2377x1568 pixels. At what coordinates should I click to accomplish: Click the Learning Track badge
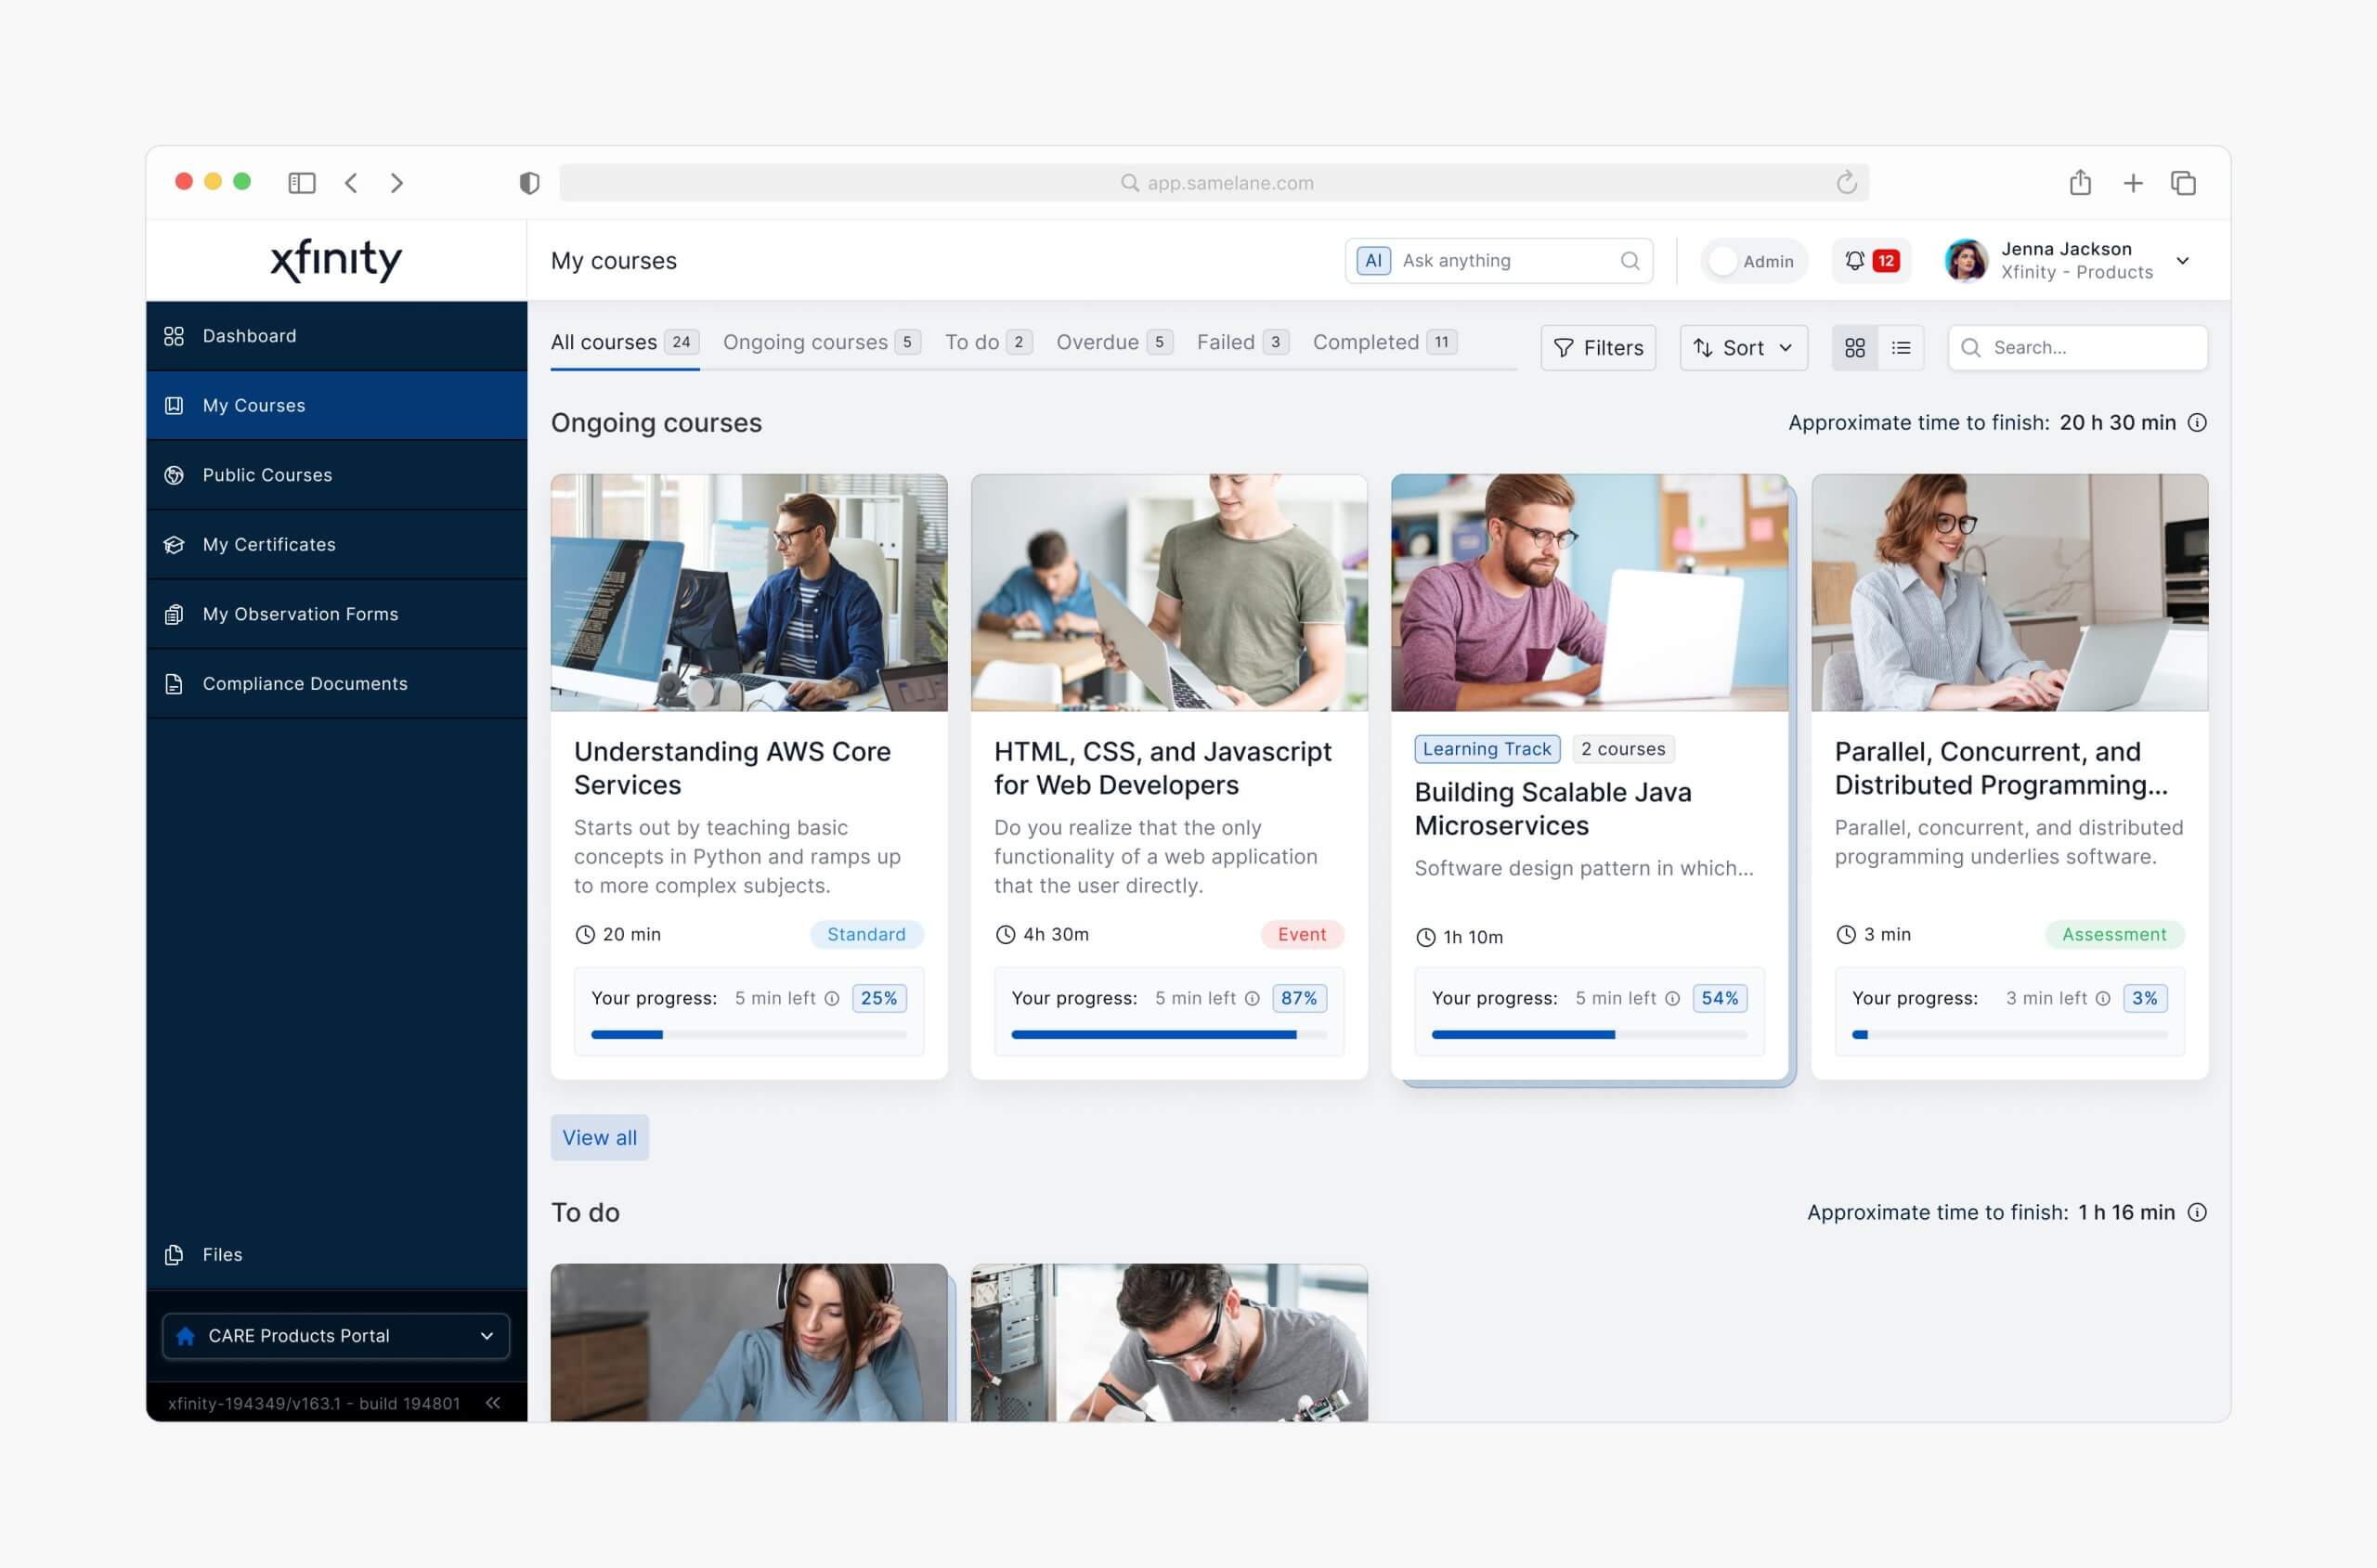(1487, 749)
